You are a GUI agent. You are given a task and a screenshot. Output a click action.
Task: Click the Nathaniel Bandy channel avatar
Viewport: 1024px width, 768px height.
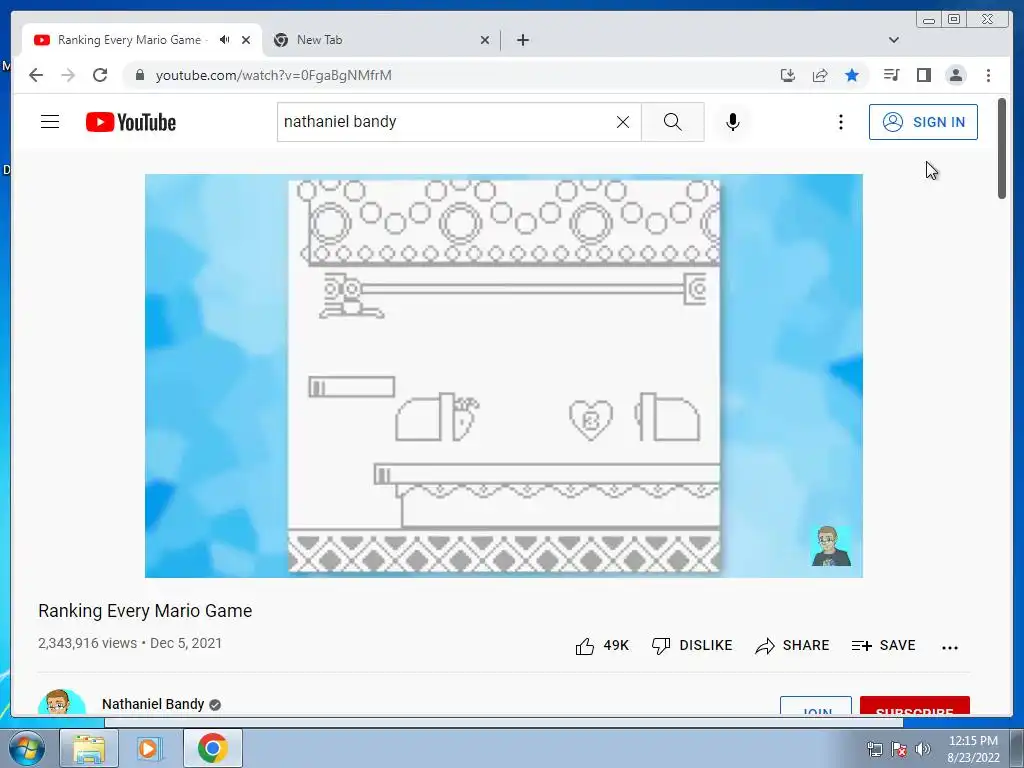click(62, 702)
